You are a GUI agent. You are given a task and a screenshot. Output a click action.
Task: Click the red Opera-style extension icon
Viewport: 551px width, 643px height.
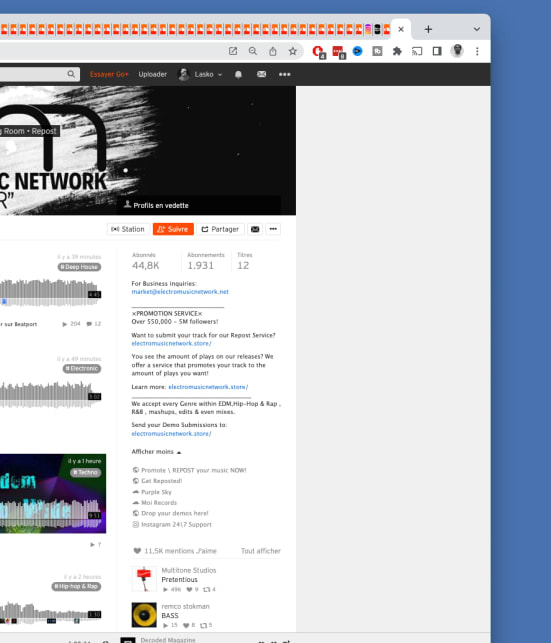318,52
